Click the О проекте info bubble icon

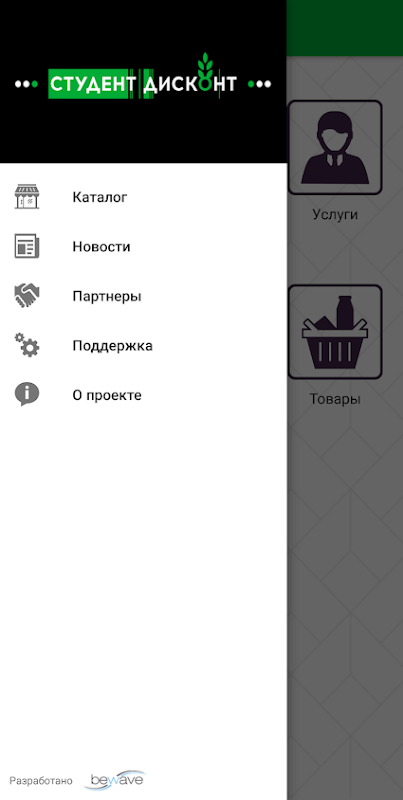(27, 395)
